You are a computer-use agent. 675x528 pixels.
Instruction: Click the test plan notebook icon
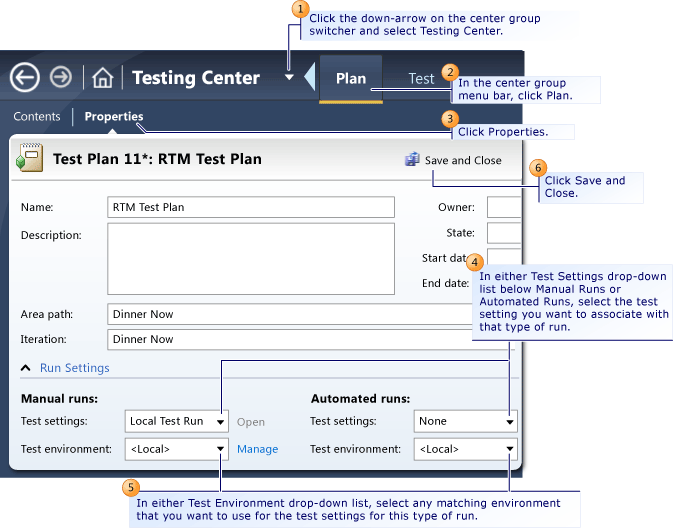point(30,157)
